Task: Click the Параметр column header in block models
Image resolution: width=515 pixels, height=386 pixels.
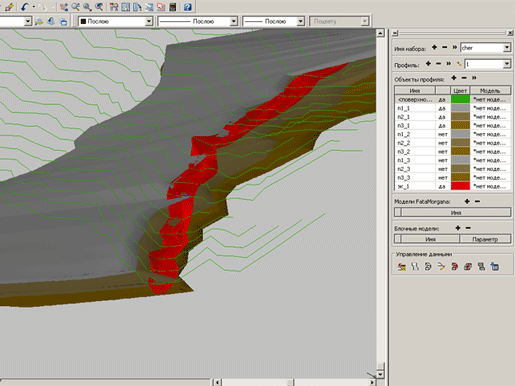Action: (485, 239)
